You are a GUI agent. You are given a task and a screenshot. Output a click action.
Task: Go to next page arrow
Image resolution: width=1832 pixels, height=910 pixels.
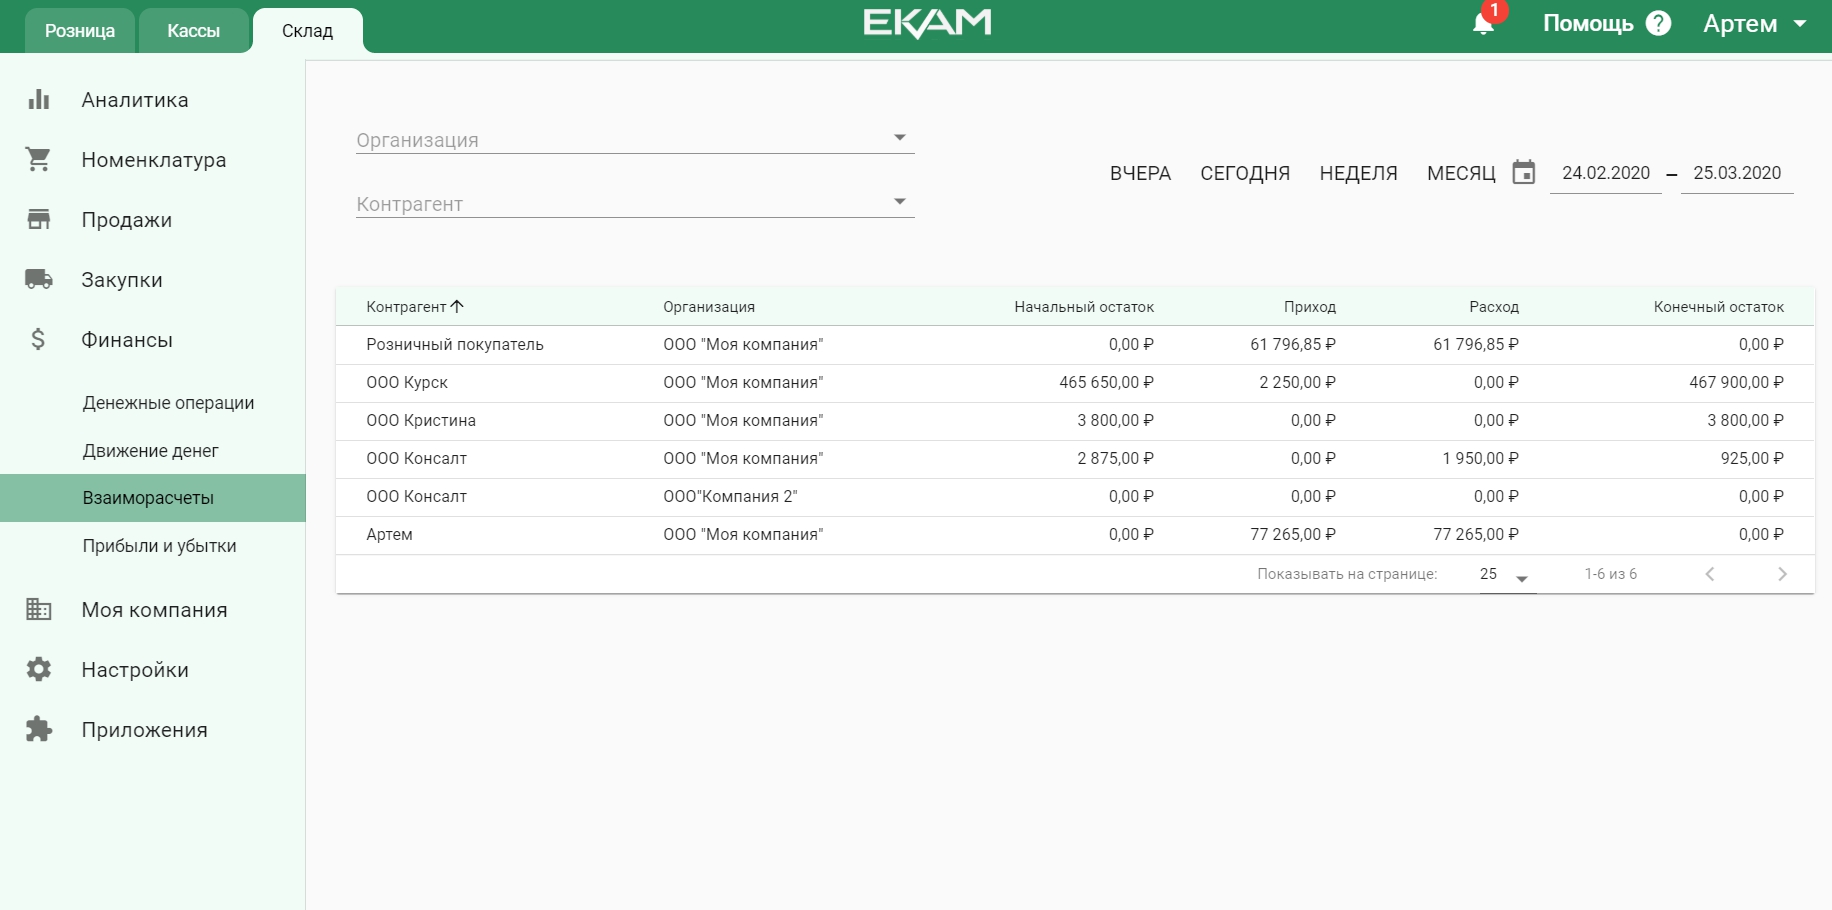[1782, 574]
